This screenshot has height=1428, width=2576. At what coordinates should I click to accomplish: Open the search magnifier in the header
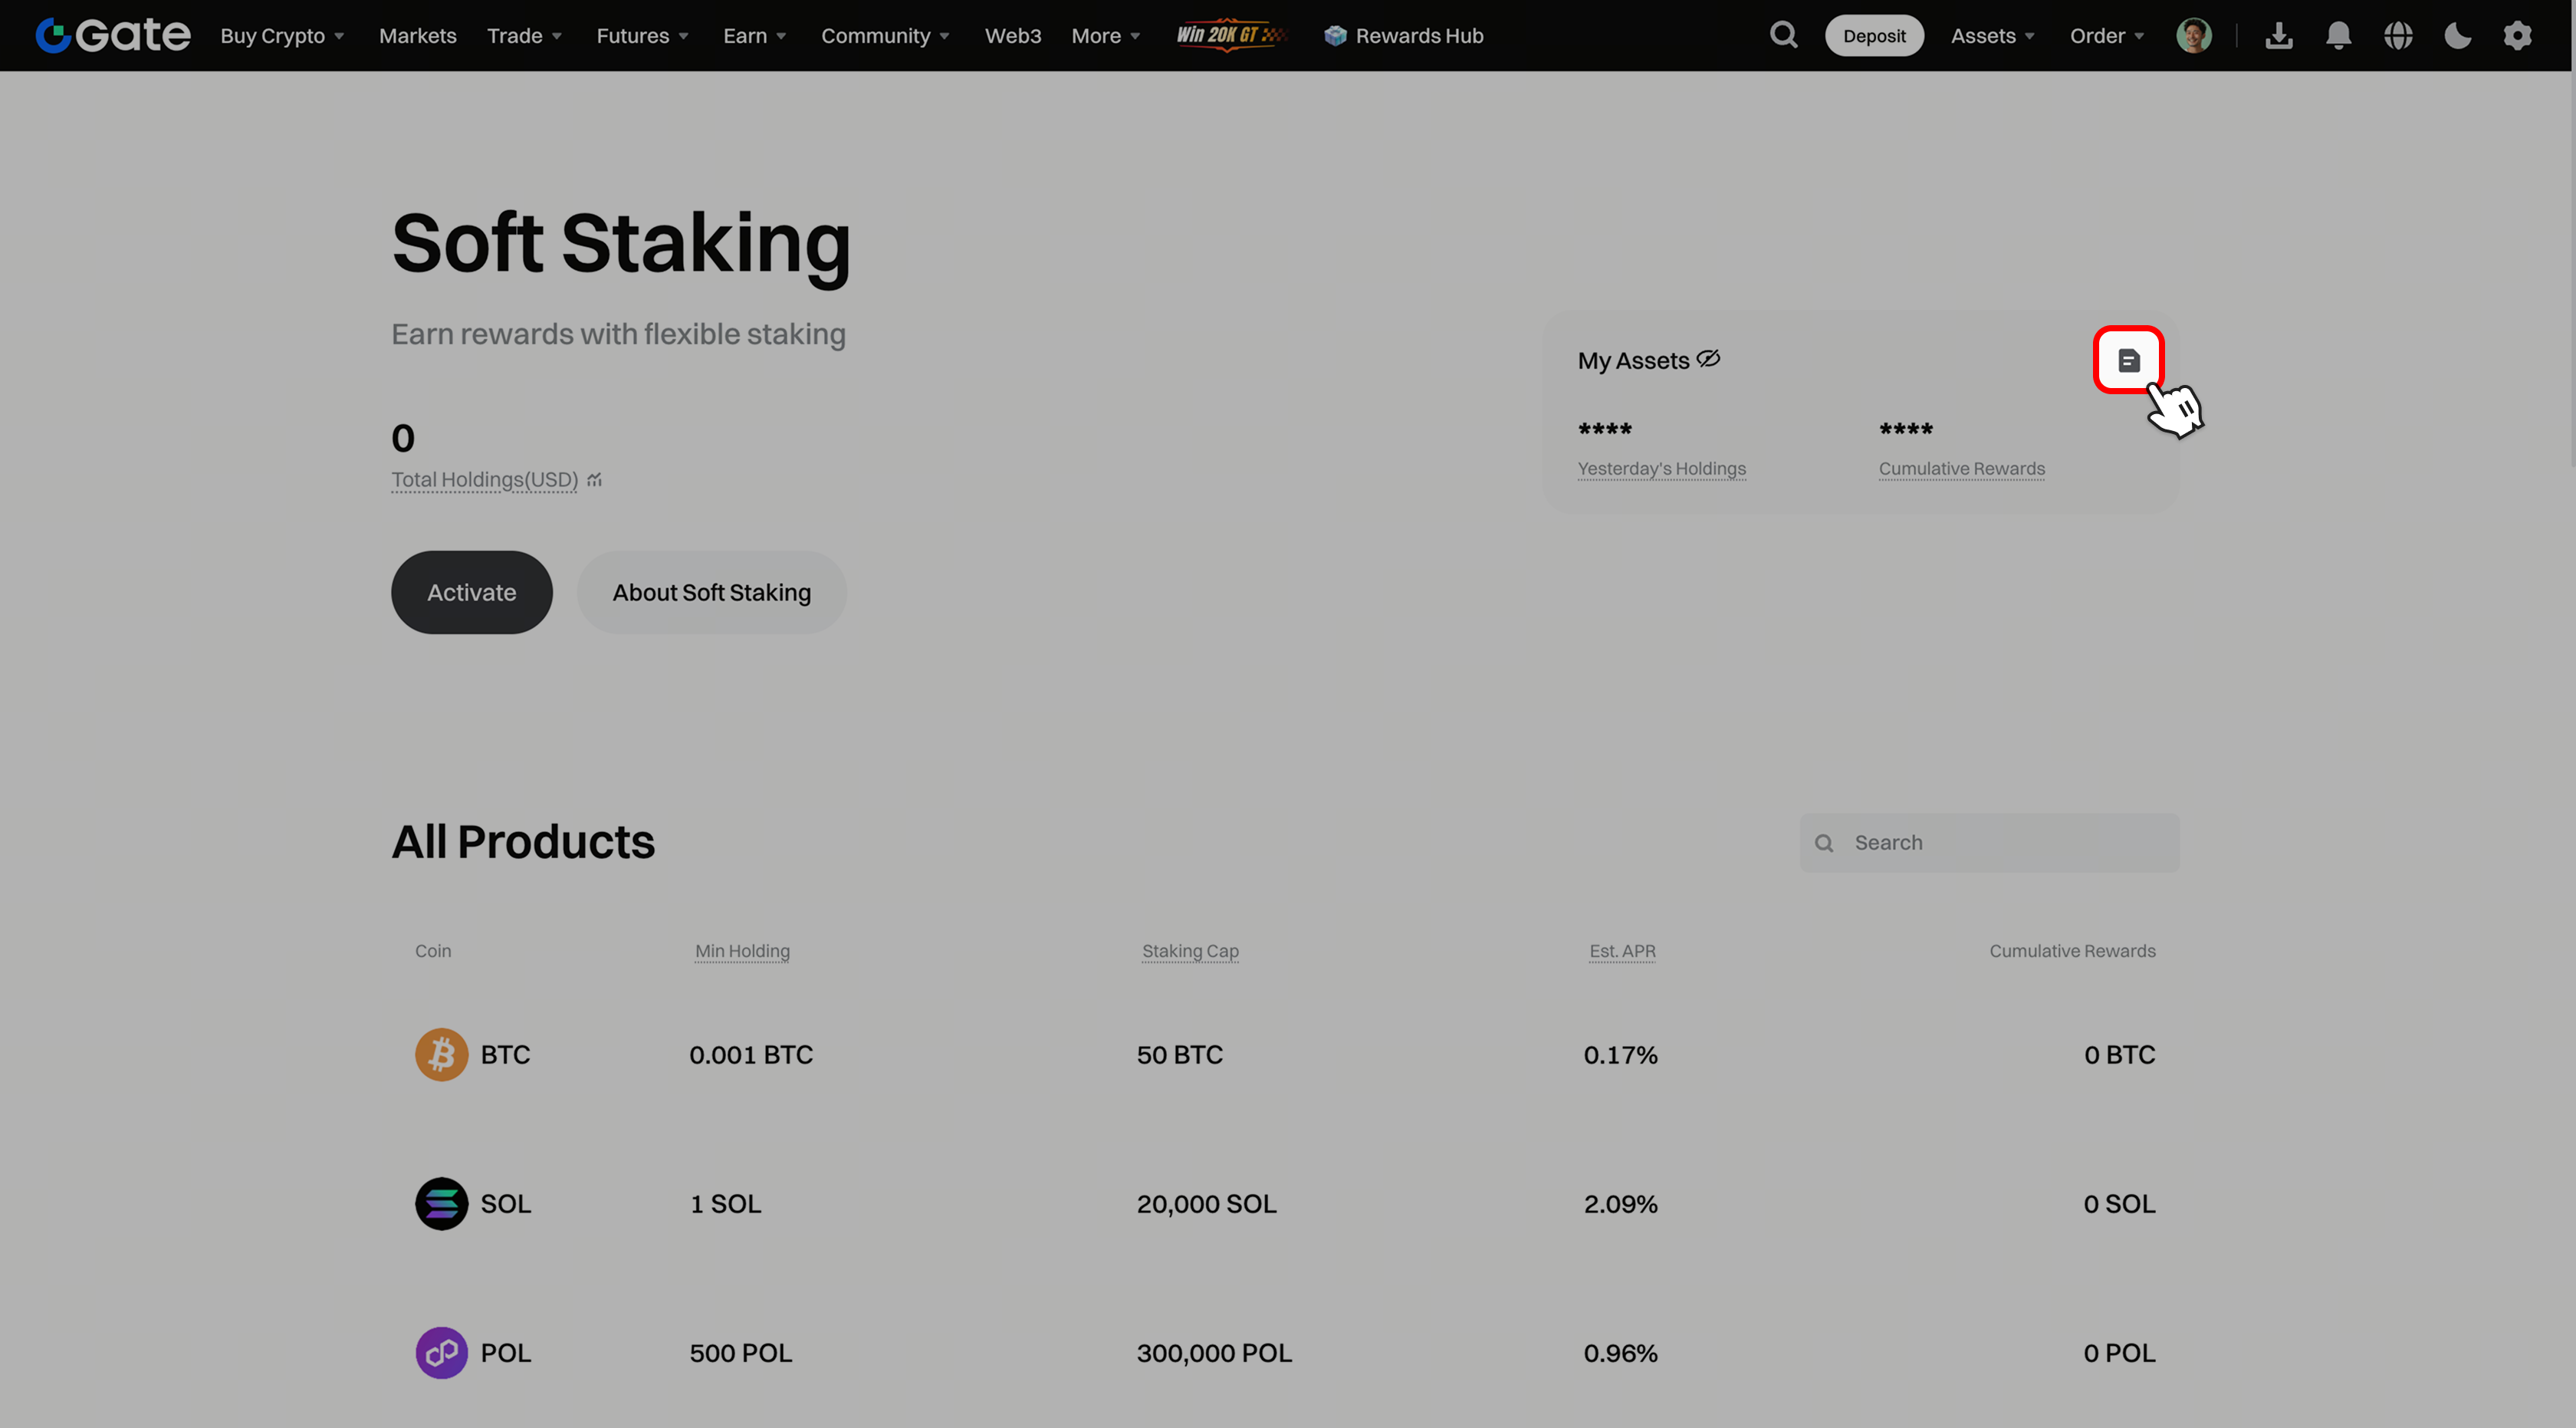(1783, 35)
